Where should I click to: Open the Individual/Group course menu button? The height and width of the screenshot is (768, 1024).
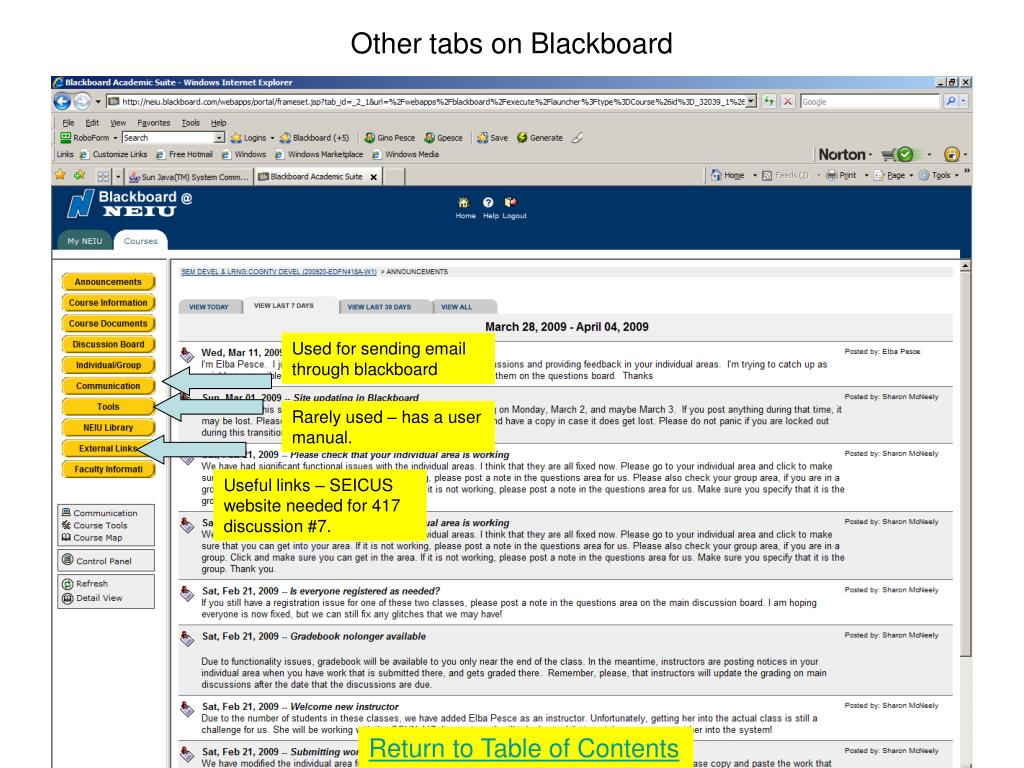point(108,366)
